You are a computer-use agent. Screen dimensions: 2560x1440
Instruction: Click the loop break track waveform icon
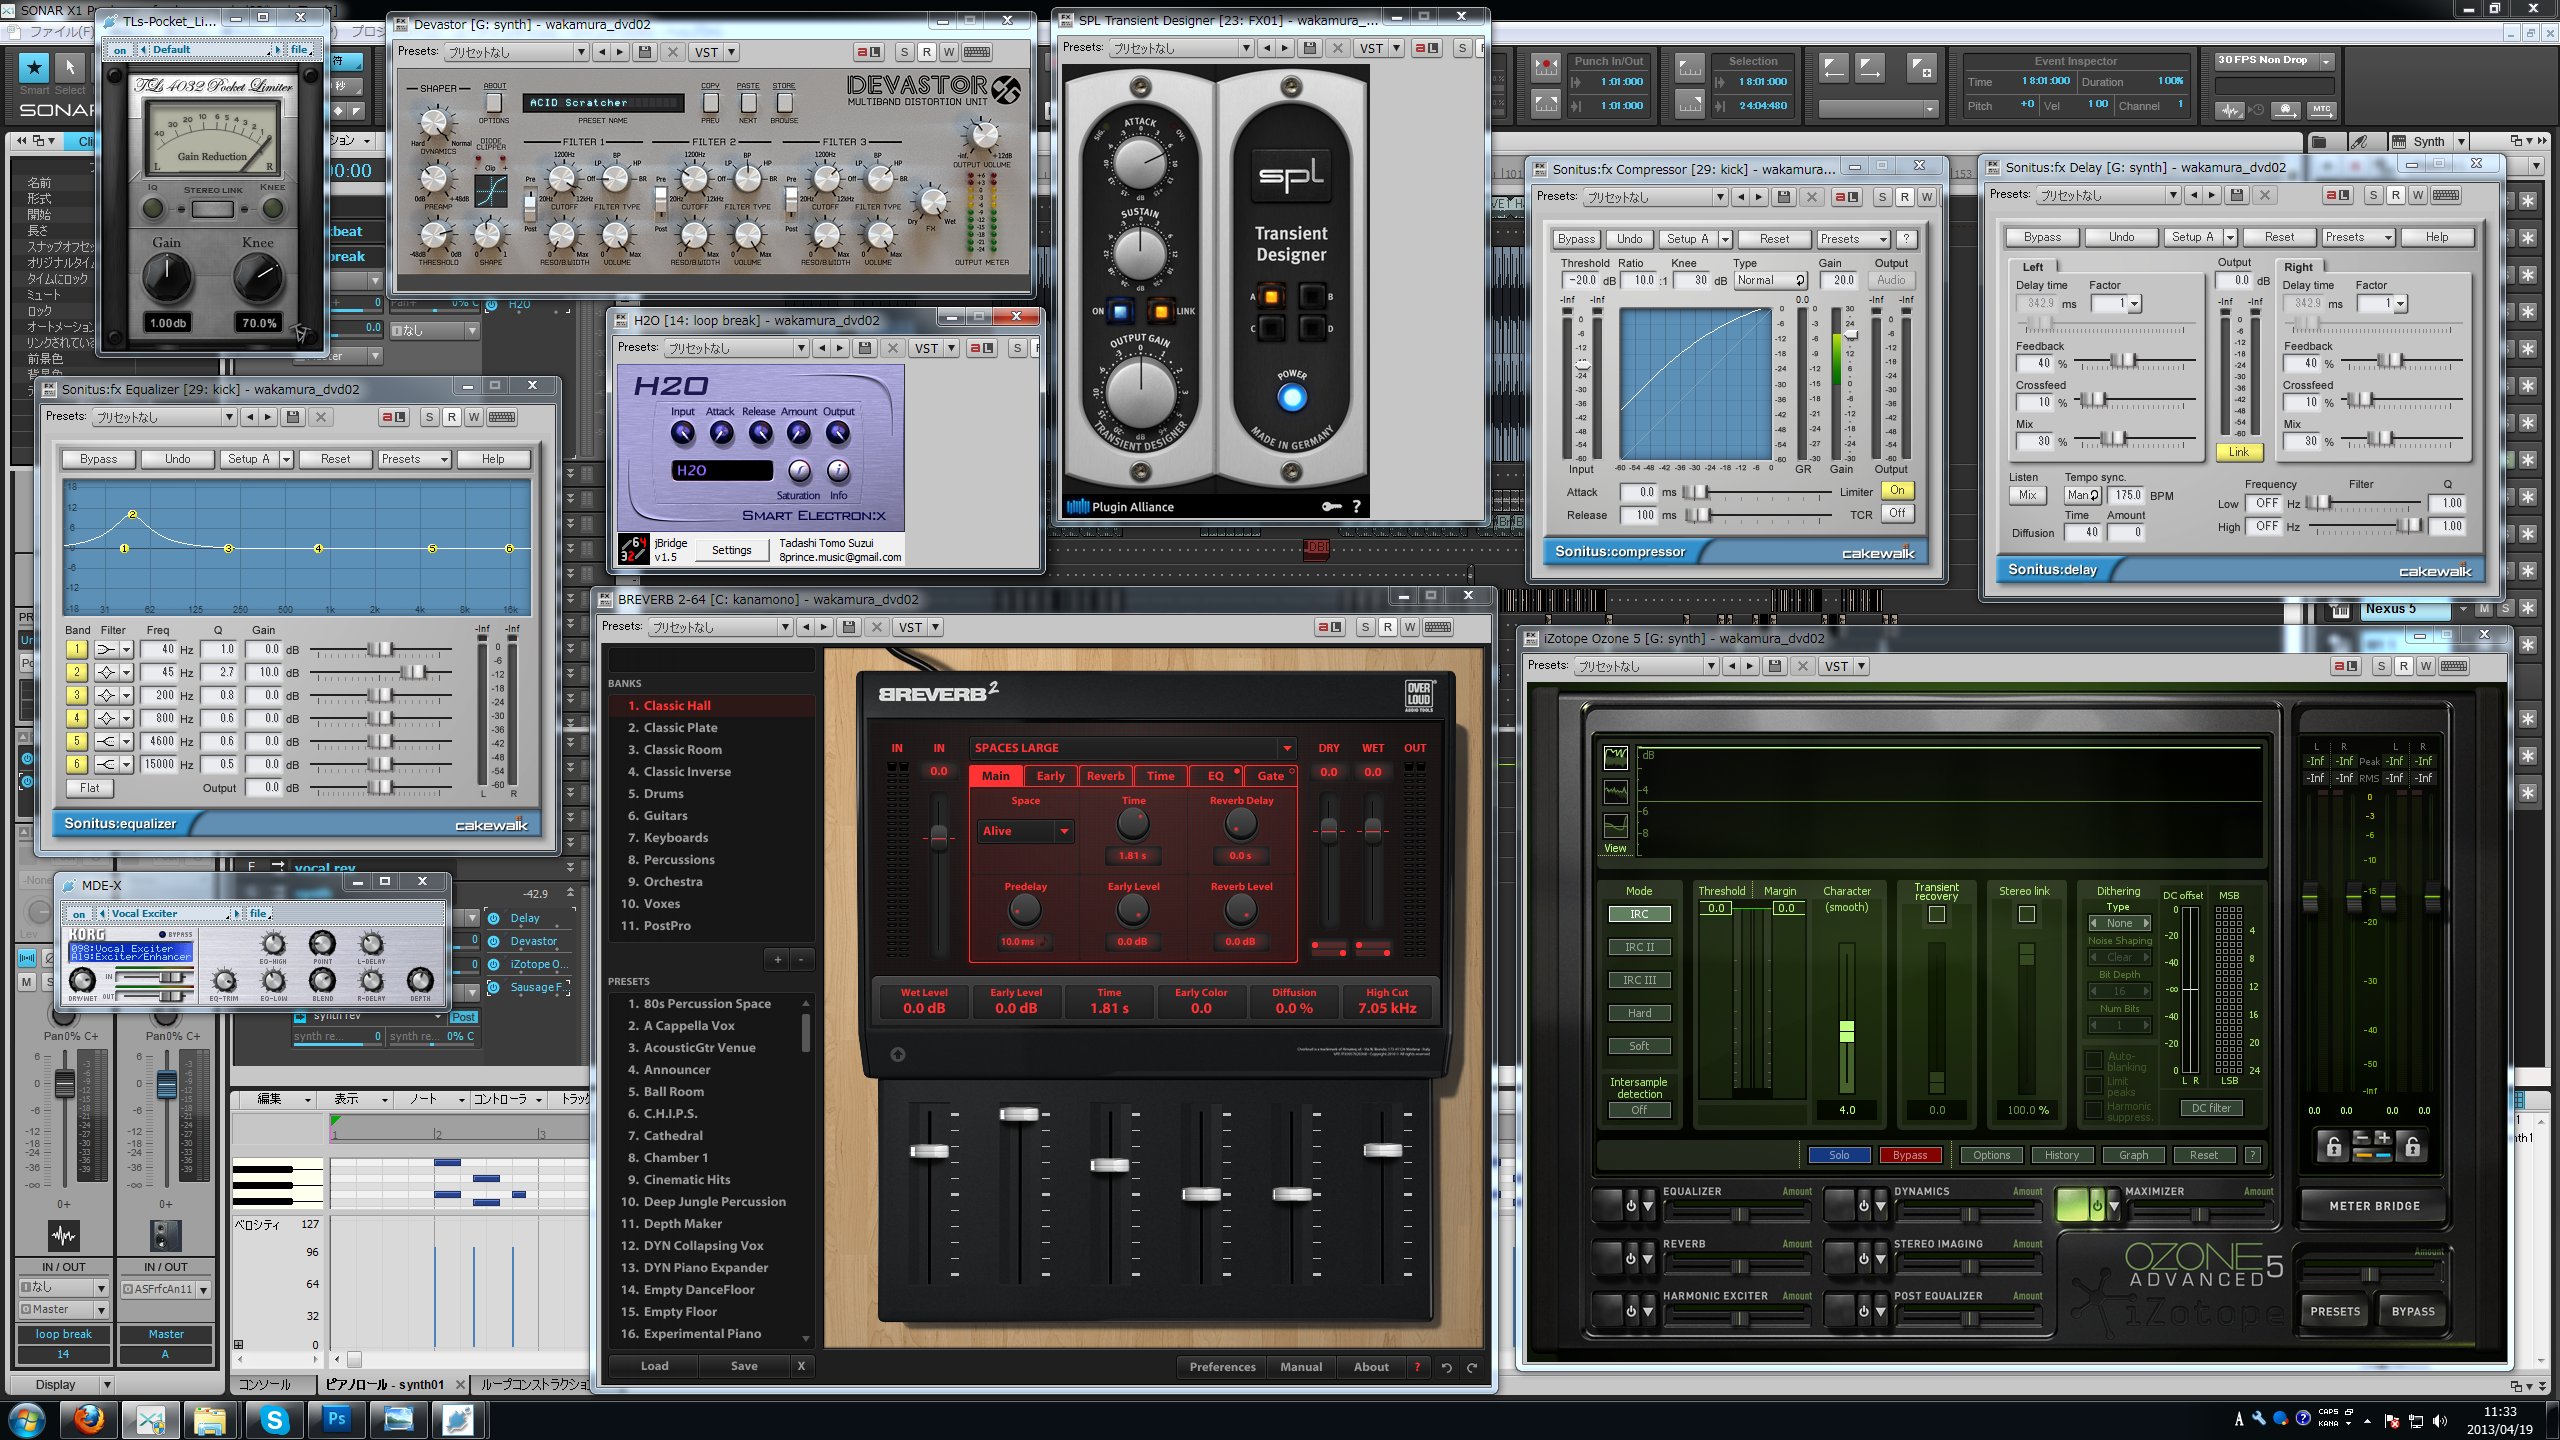coord(63,1236)
